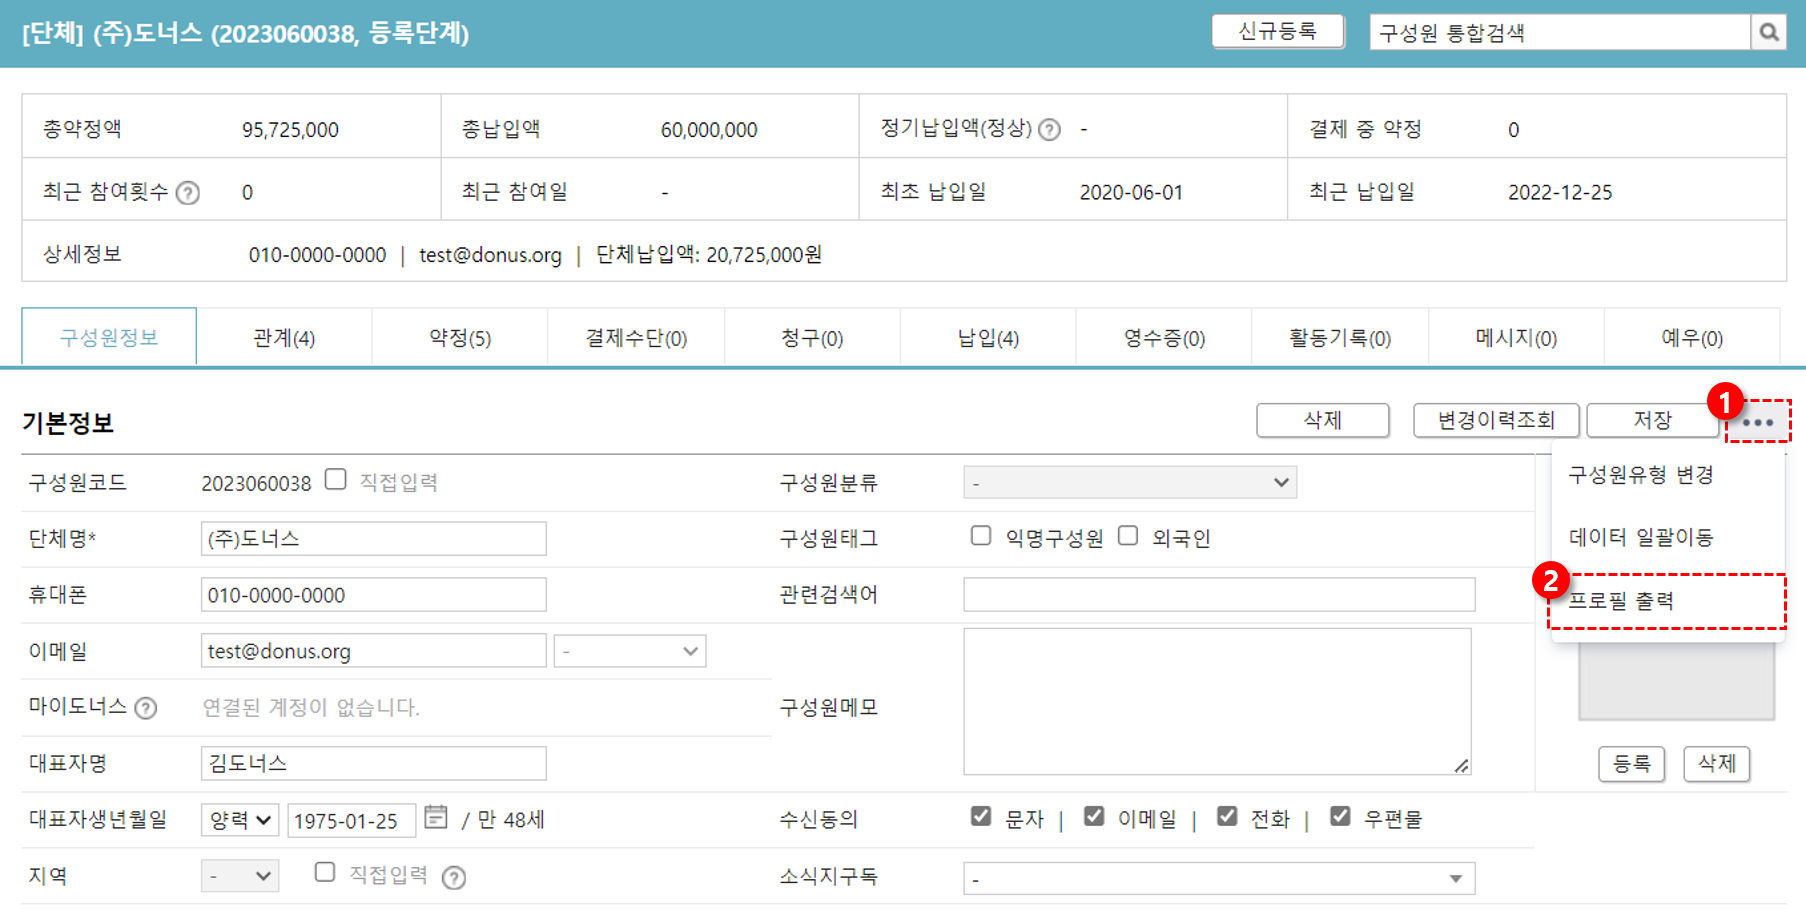Check the 지역 직접입력 checkbox

[324, 873]
